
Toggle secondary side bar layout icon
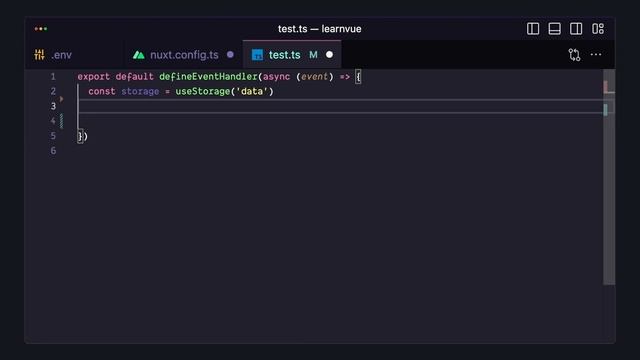click(x=576, y=29)
